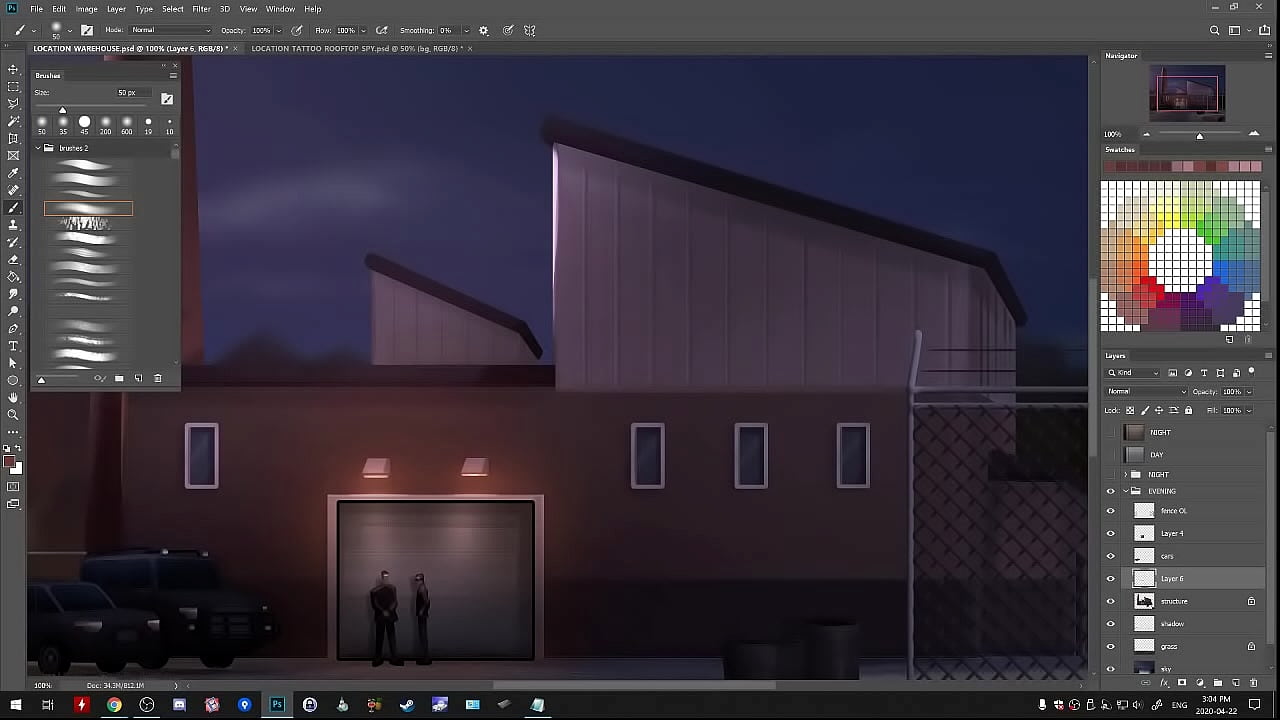Select the Clone Stamp tool
1280x720 pixels.
tap(13, 225)
